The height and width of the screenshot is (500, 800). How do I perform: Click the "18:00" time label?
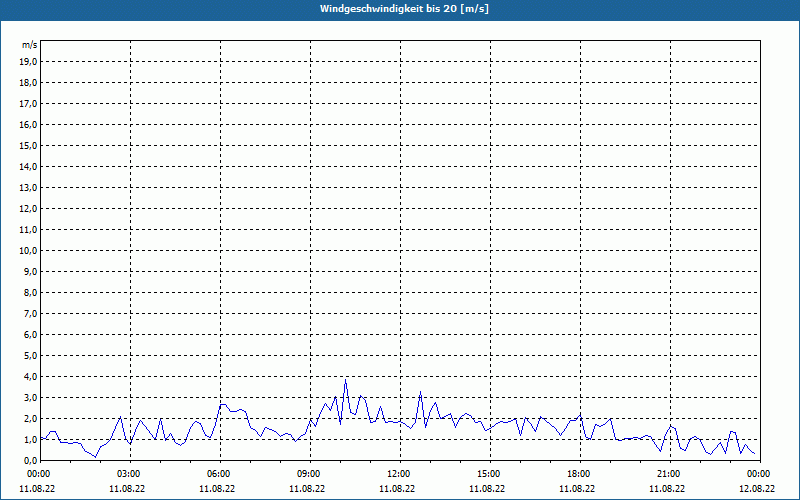click(x=581, y=474)
